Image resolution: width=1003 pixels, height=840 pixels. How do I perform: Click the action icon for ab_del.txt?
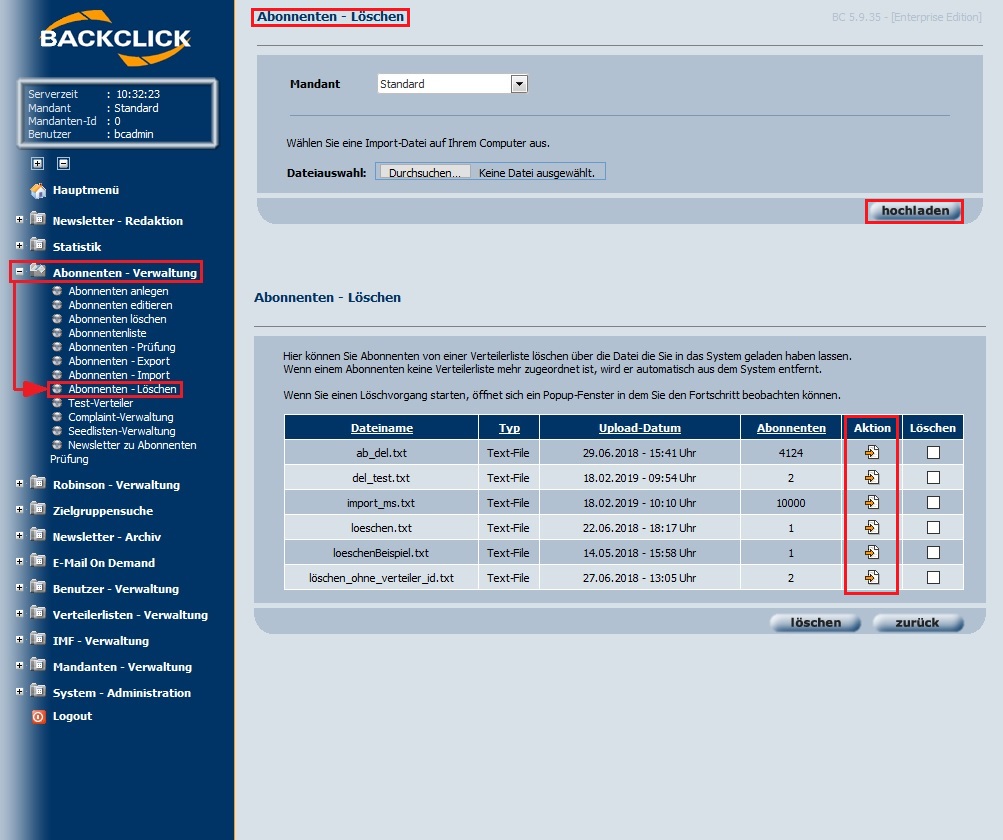click(x=872, y=452)
